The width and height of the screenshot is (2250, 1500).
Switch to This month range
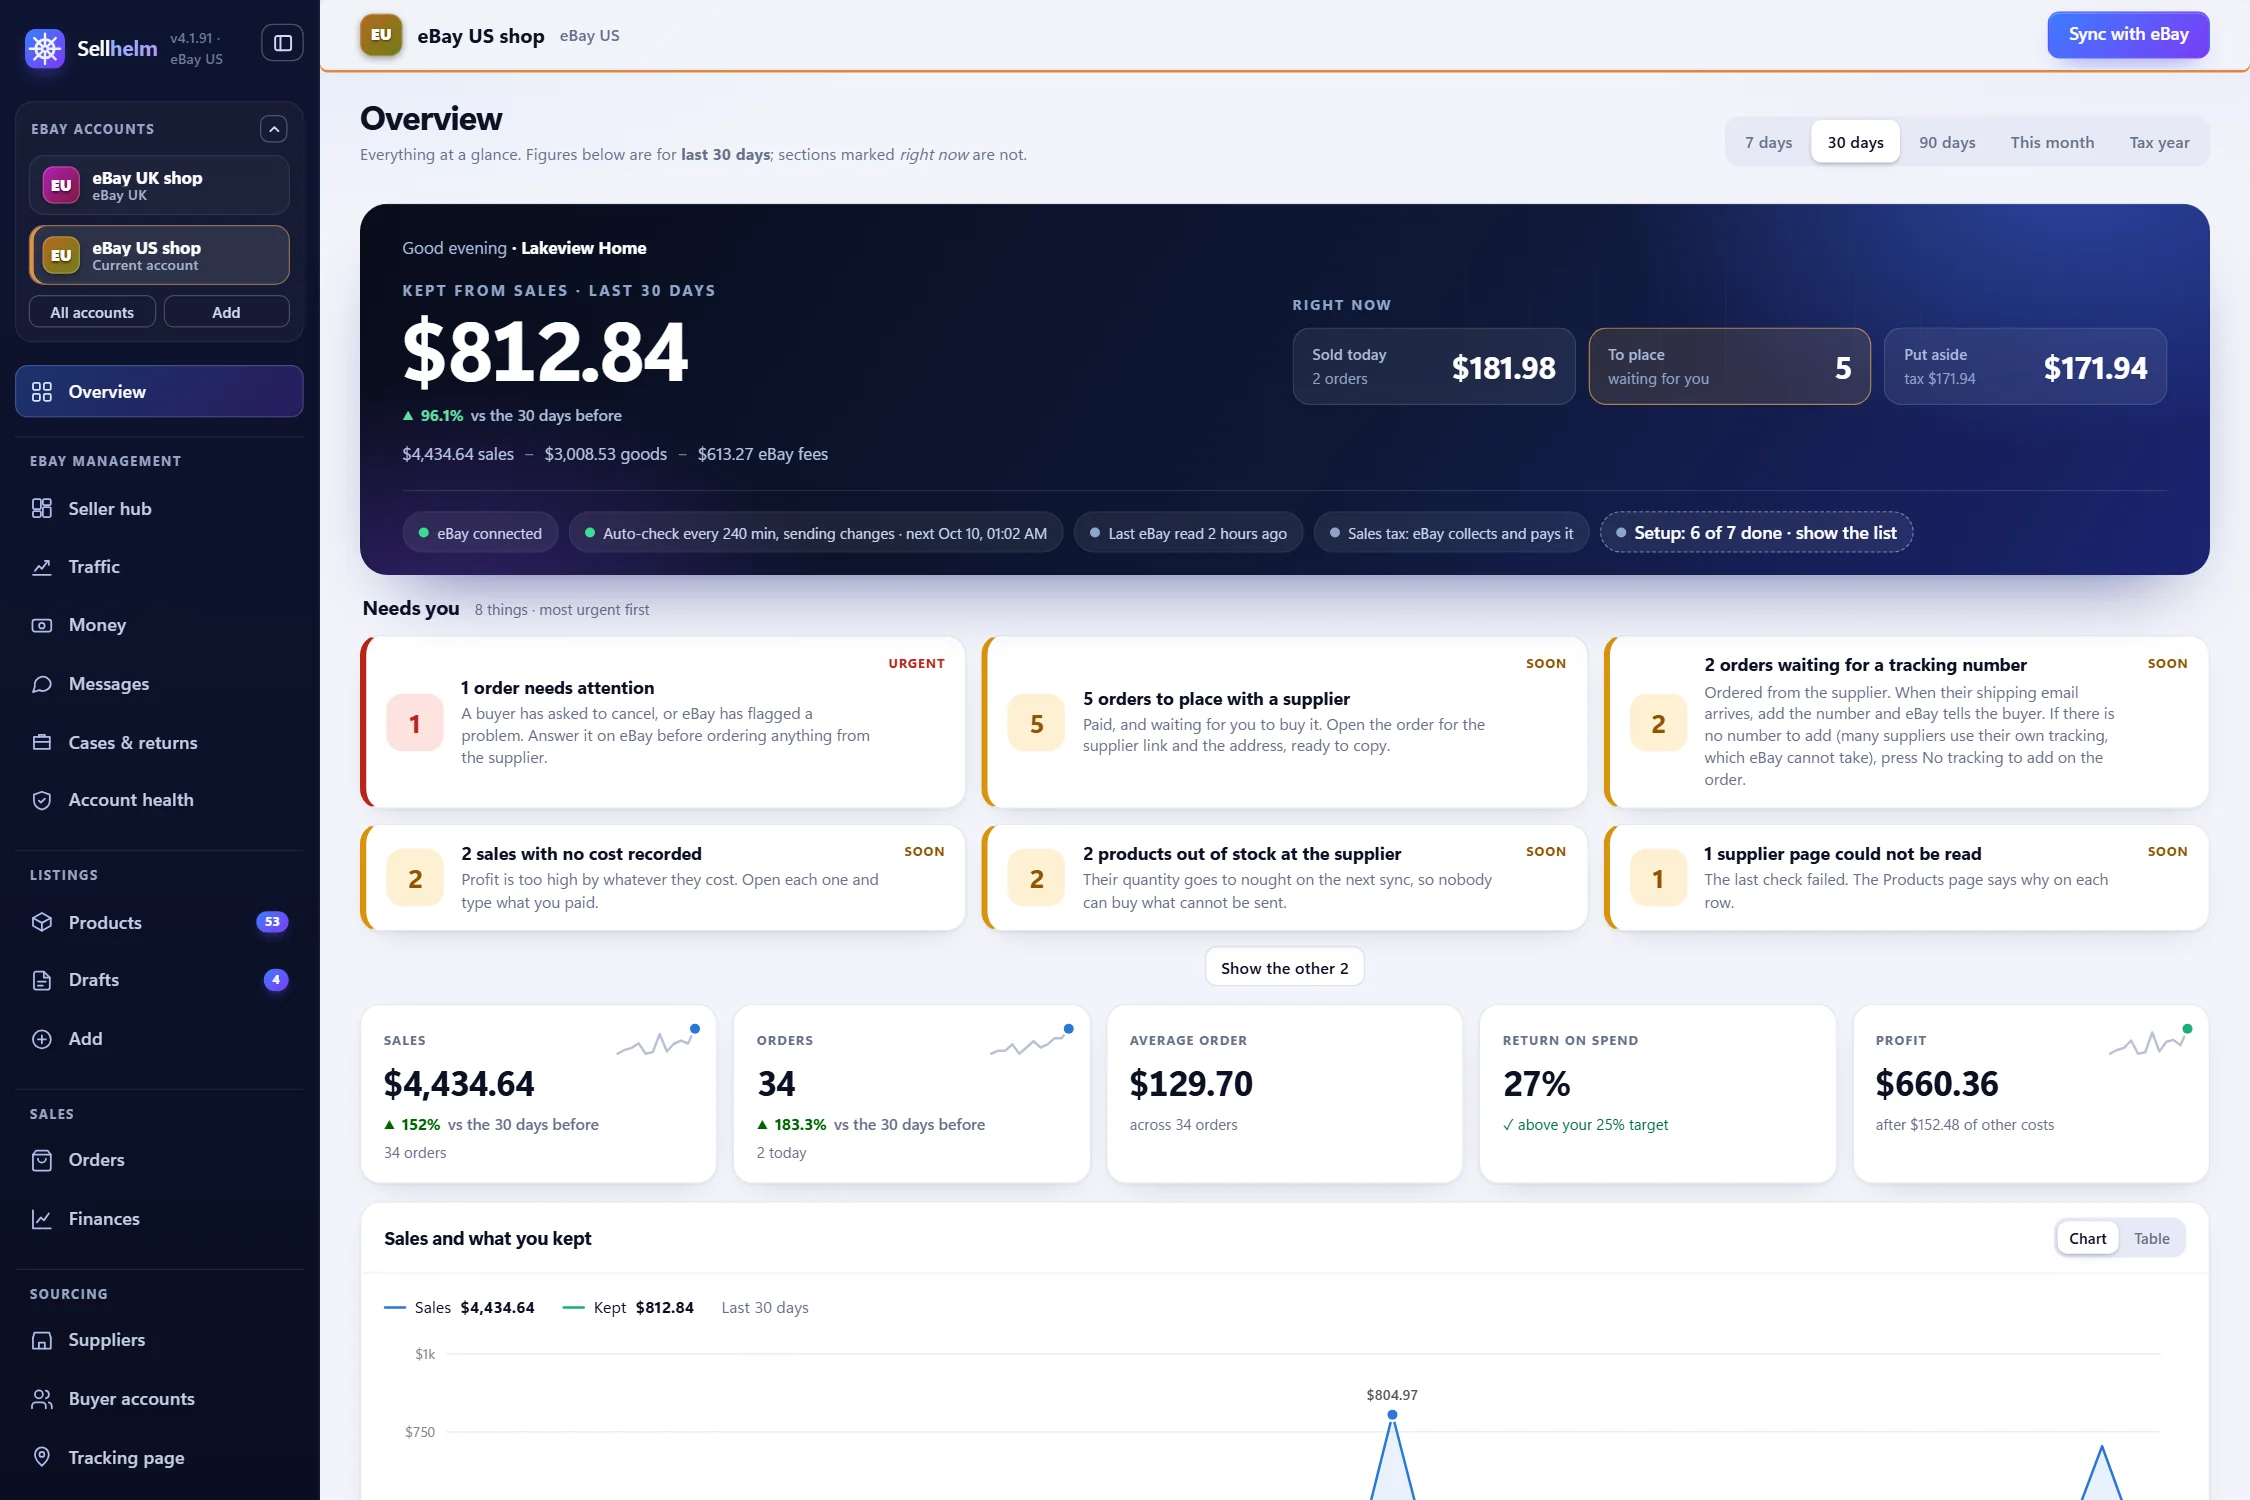[2052, 142]
